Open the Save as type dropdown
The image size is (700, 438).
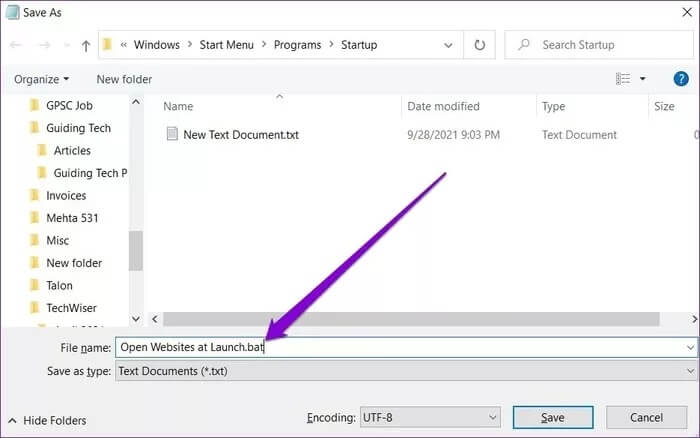pyautogui.click(x=406, y=371)
